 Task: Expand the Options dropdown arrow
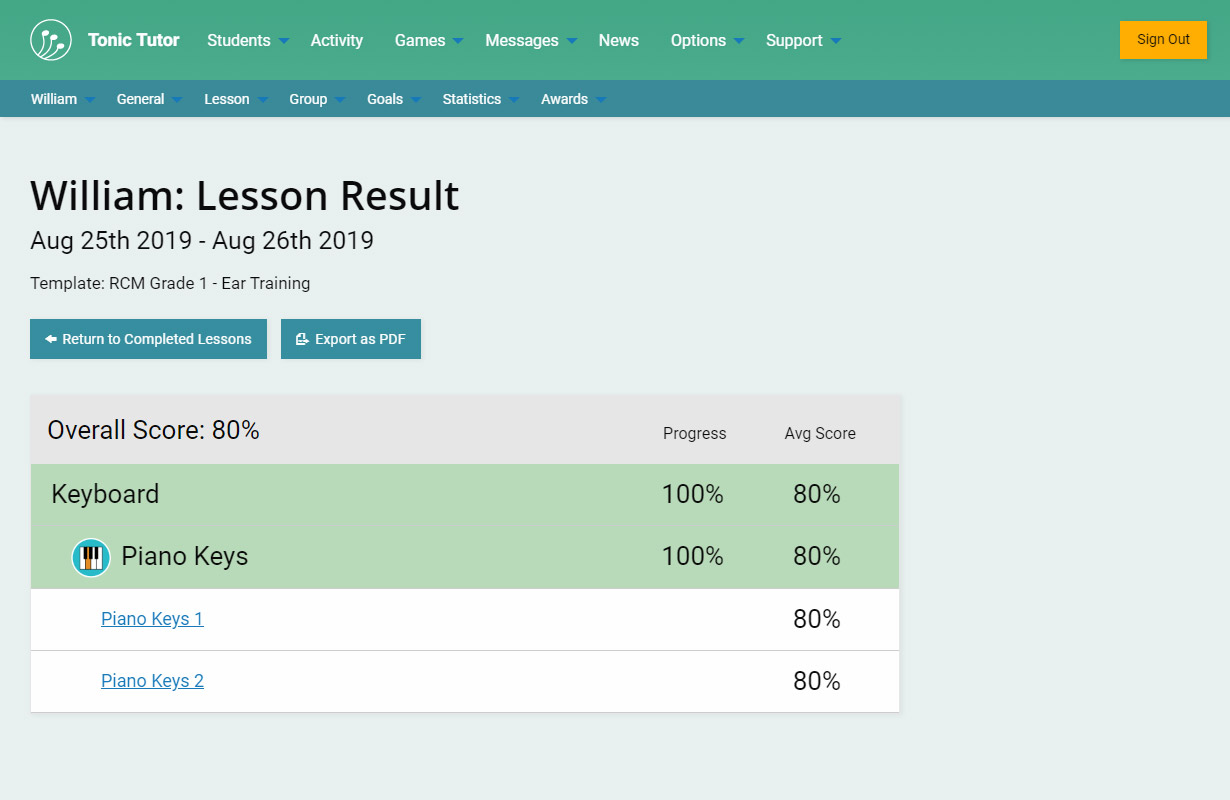tap(739, 41)
